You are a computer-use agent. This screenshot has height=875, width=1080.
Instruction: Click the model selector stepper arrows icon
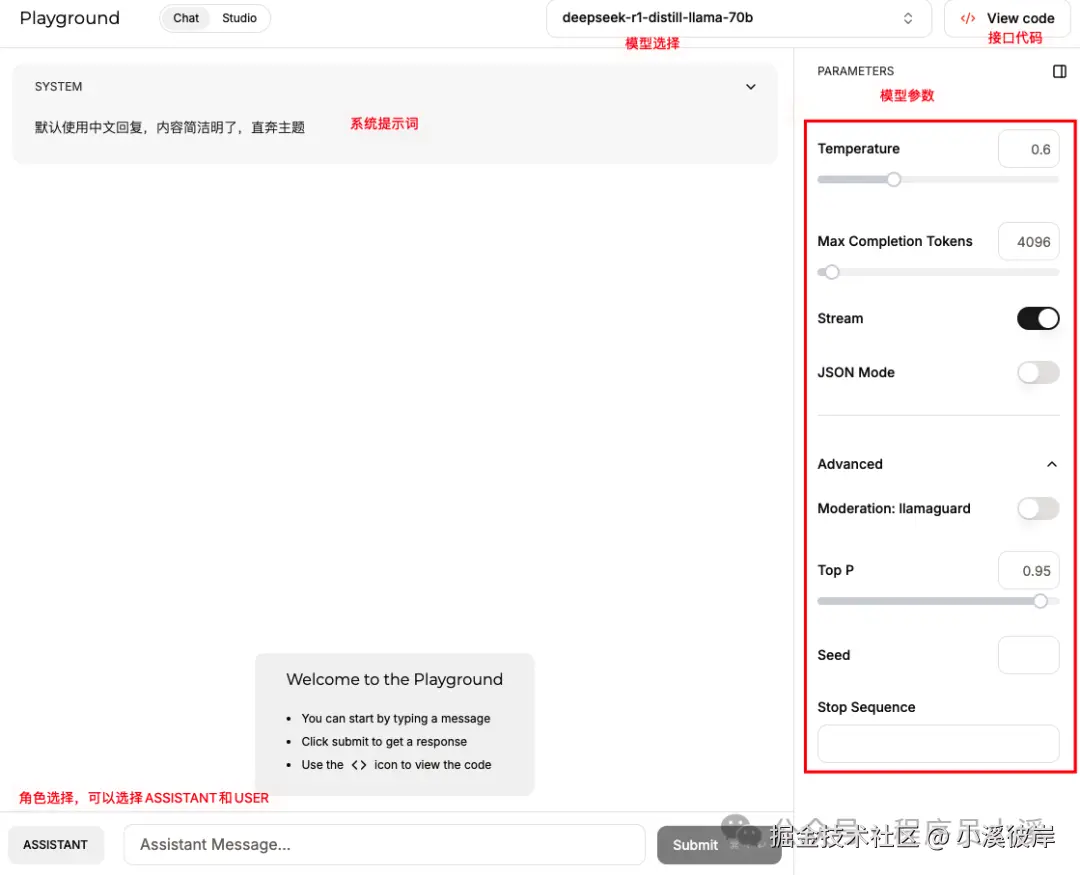(907, 17)
